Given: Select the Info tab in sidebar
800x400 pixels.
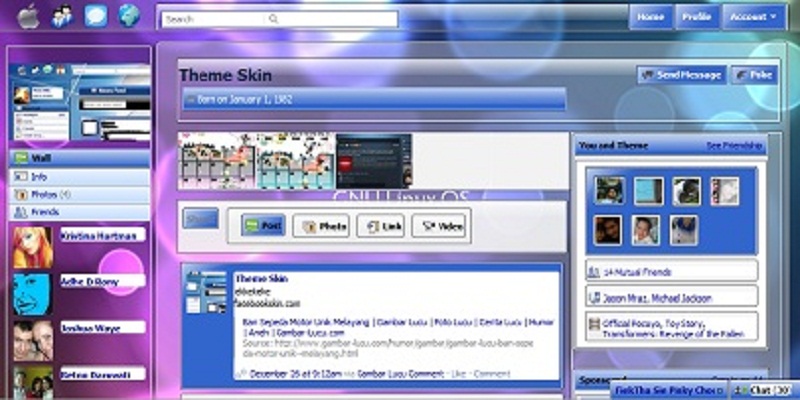Looking at the screenshot, I should 80,177.
